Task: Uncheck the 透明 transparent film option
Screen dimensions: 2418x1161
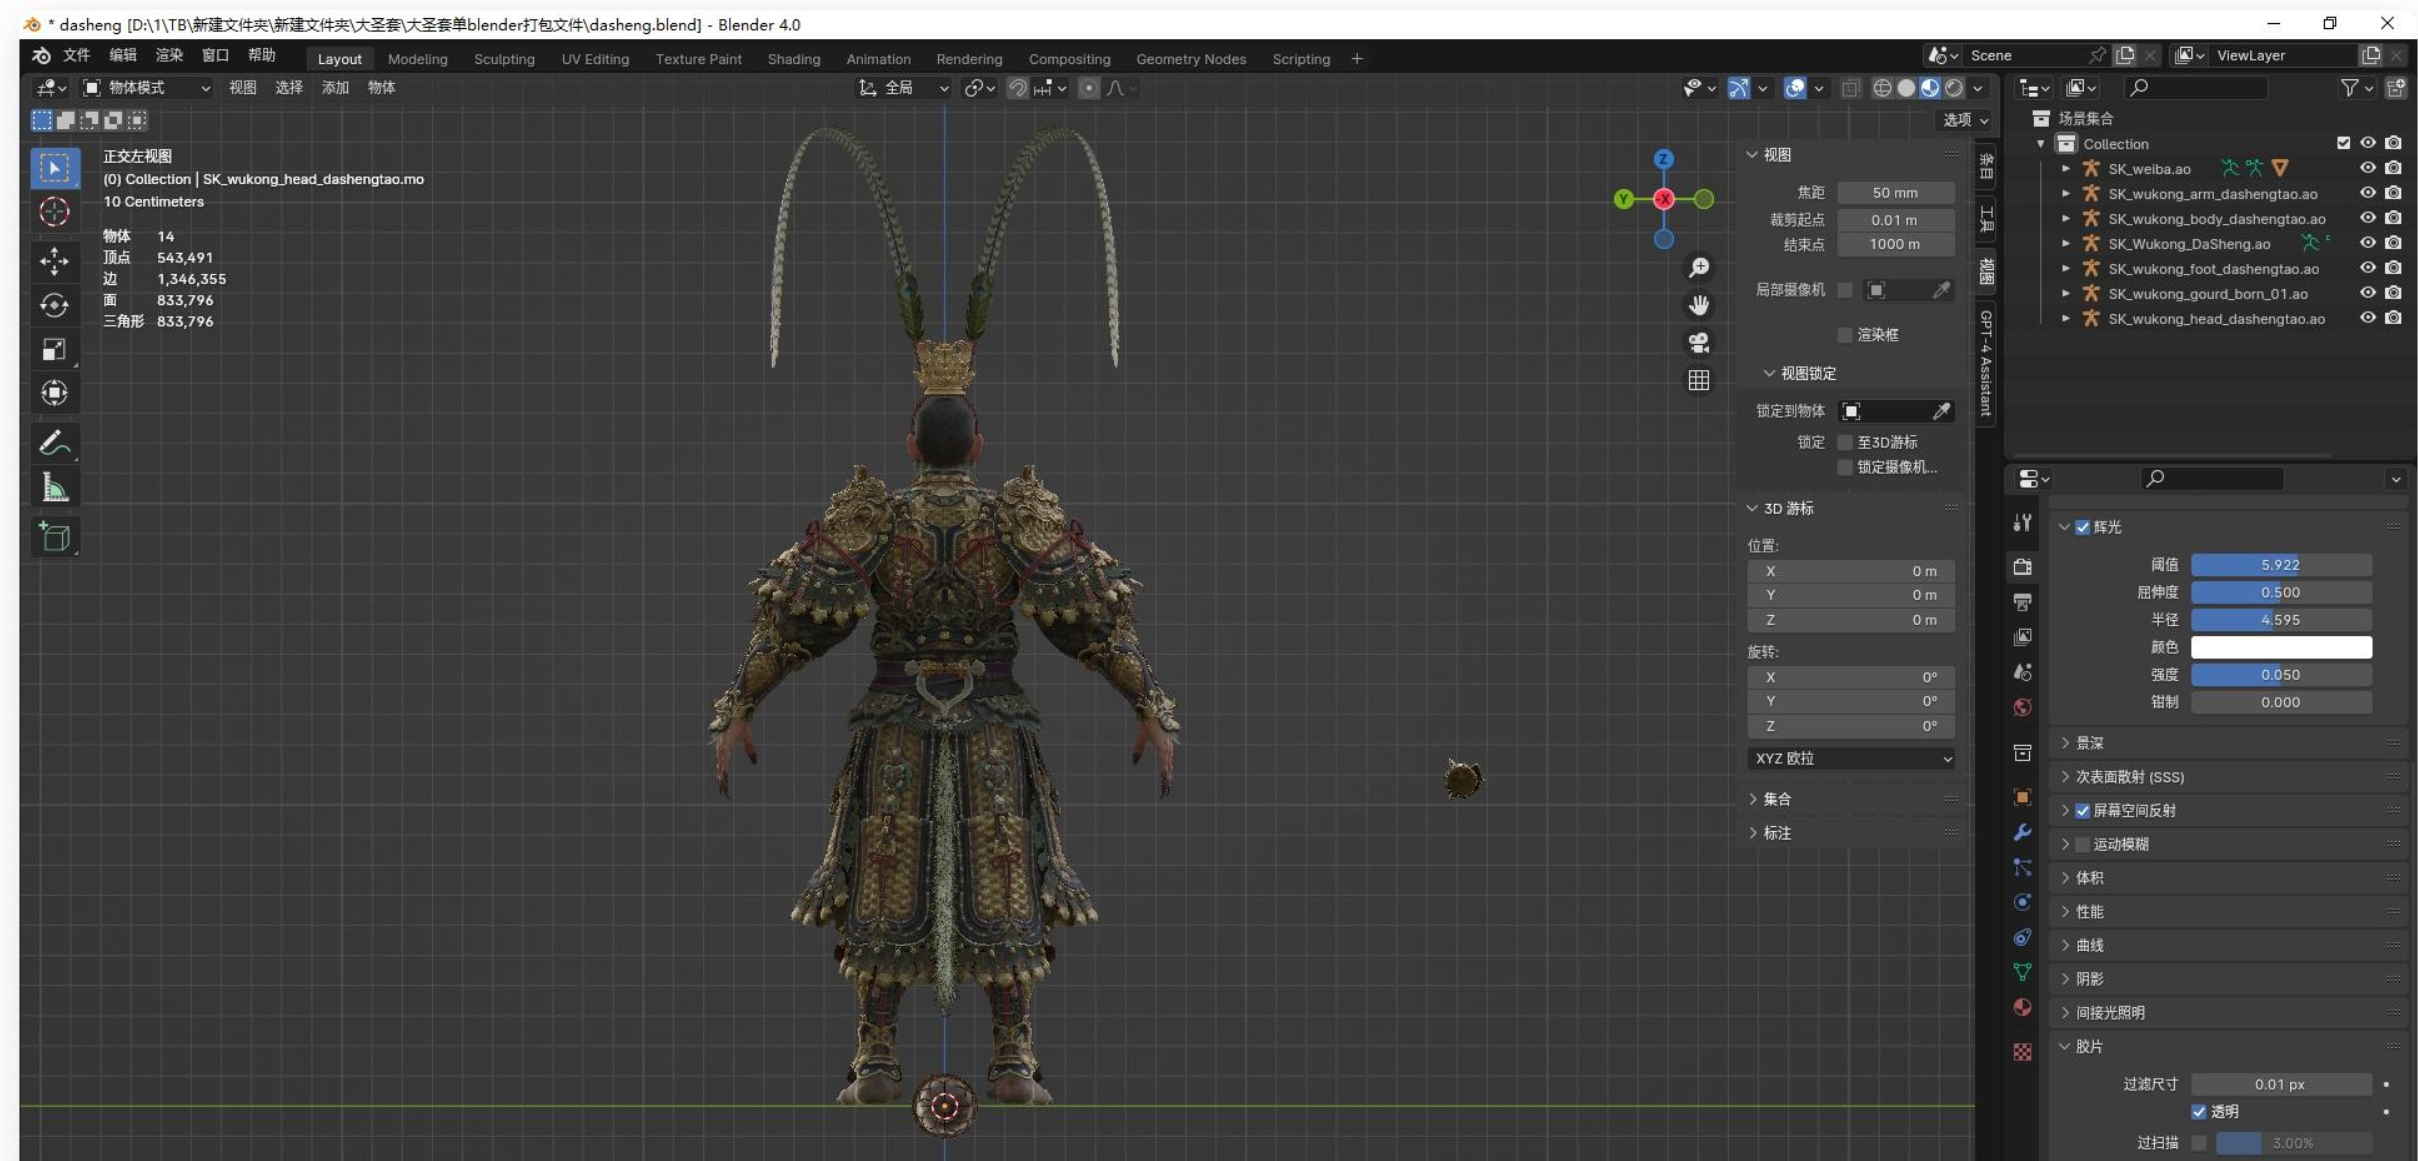Action: [x=2198, y=1111]
